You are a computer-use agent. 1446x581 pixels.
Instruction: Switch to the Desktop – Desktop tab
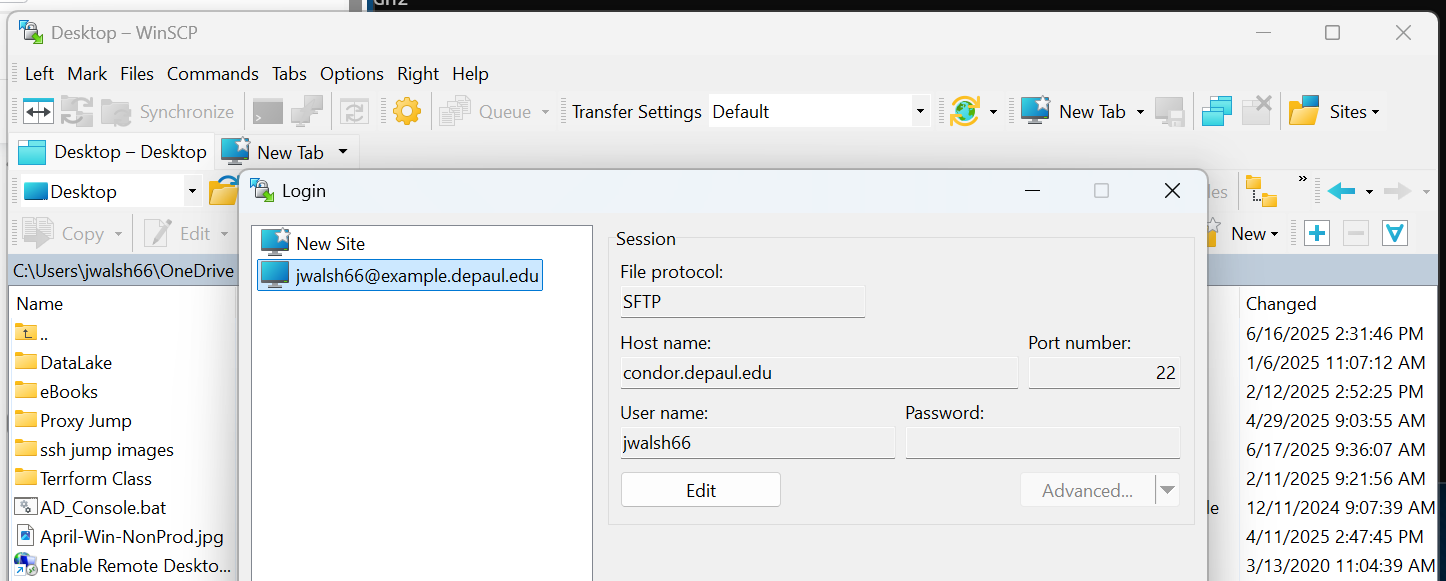113,152
